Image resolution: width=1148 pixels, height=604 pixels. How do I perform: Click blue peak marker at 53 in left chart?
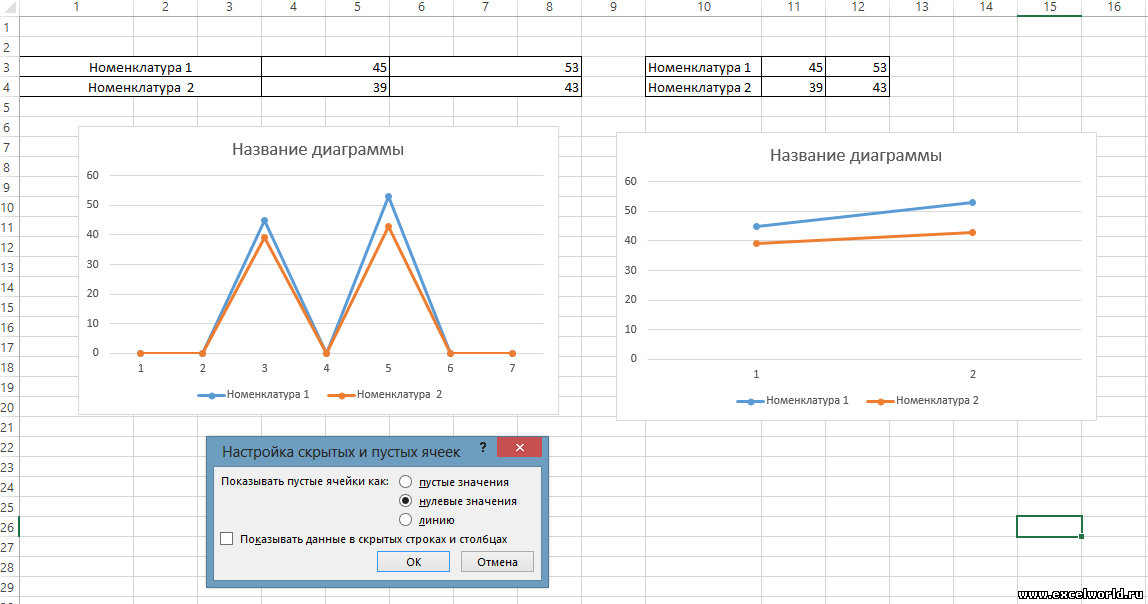tap(388, 197)
